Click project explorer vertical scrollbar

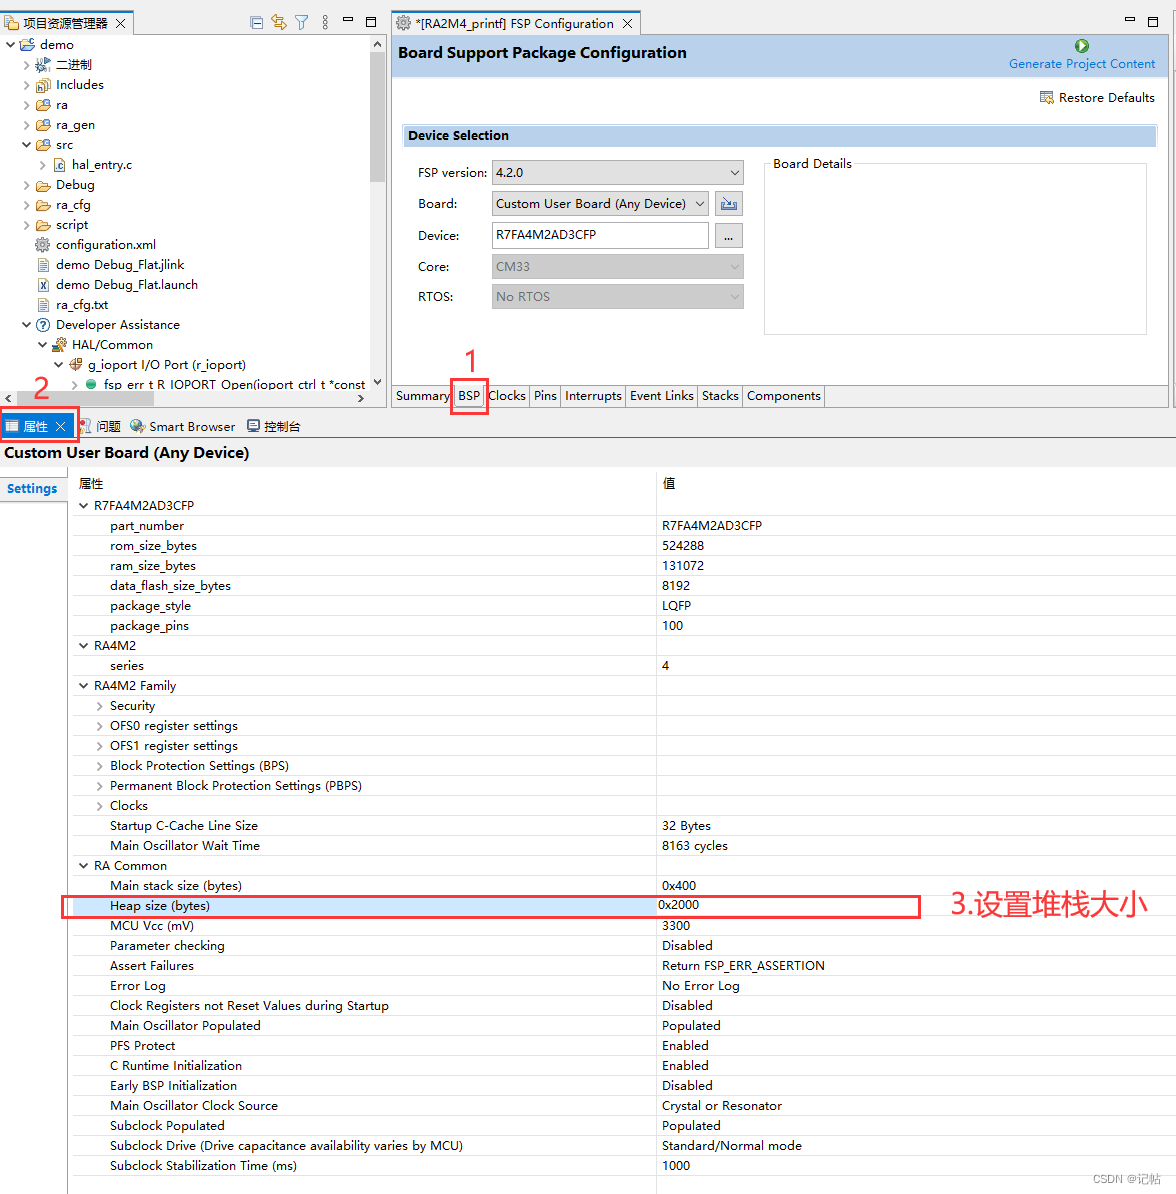(377, 118)
